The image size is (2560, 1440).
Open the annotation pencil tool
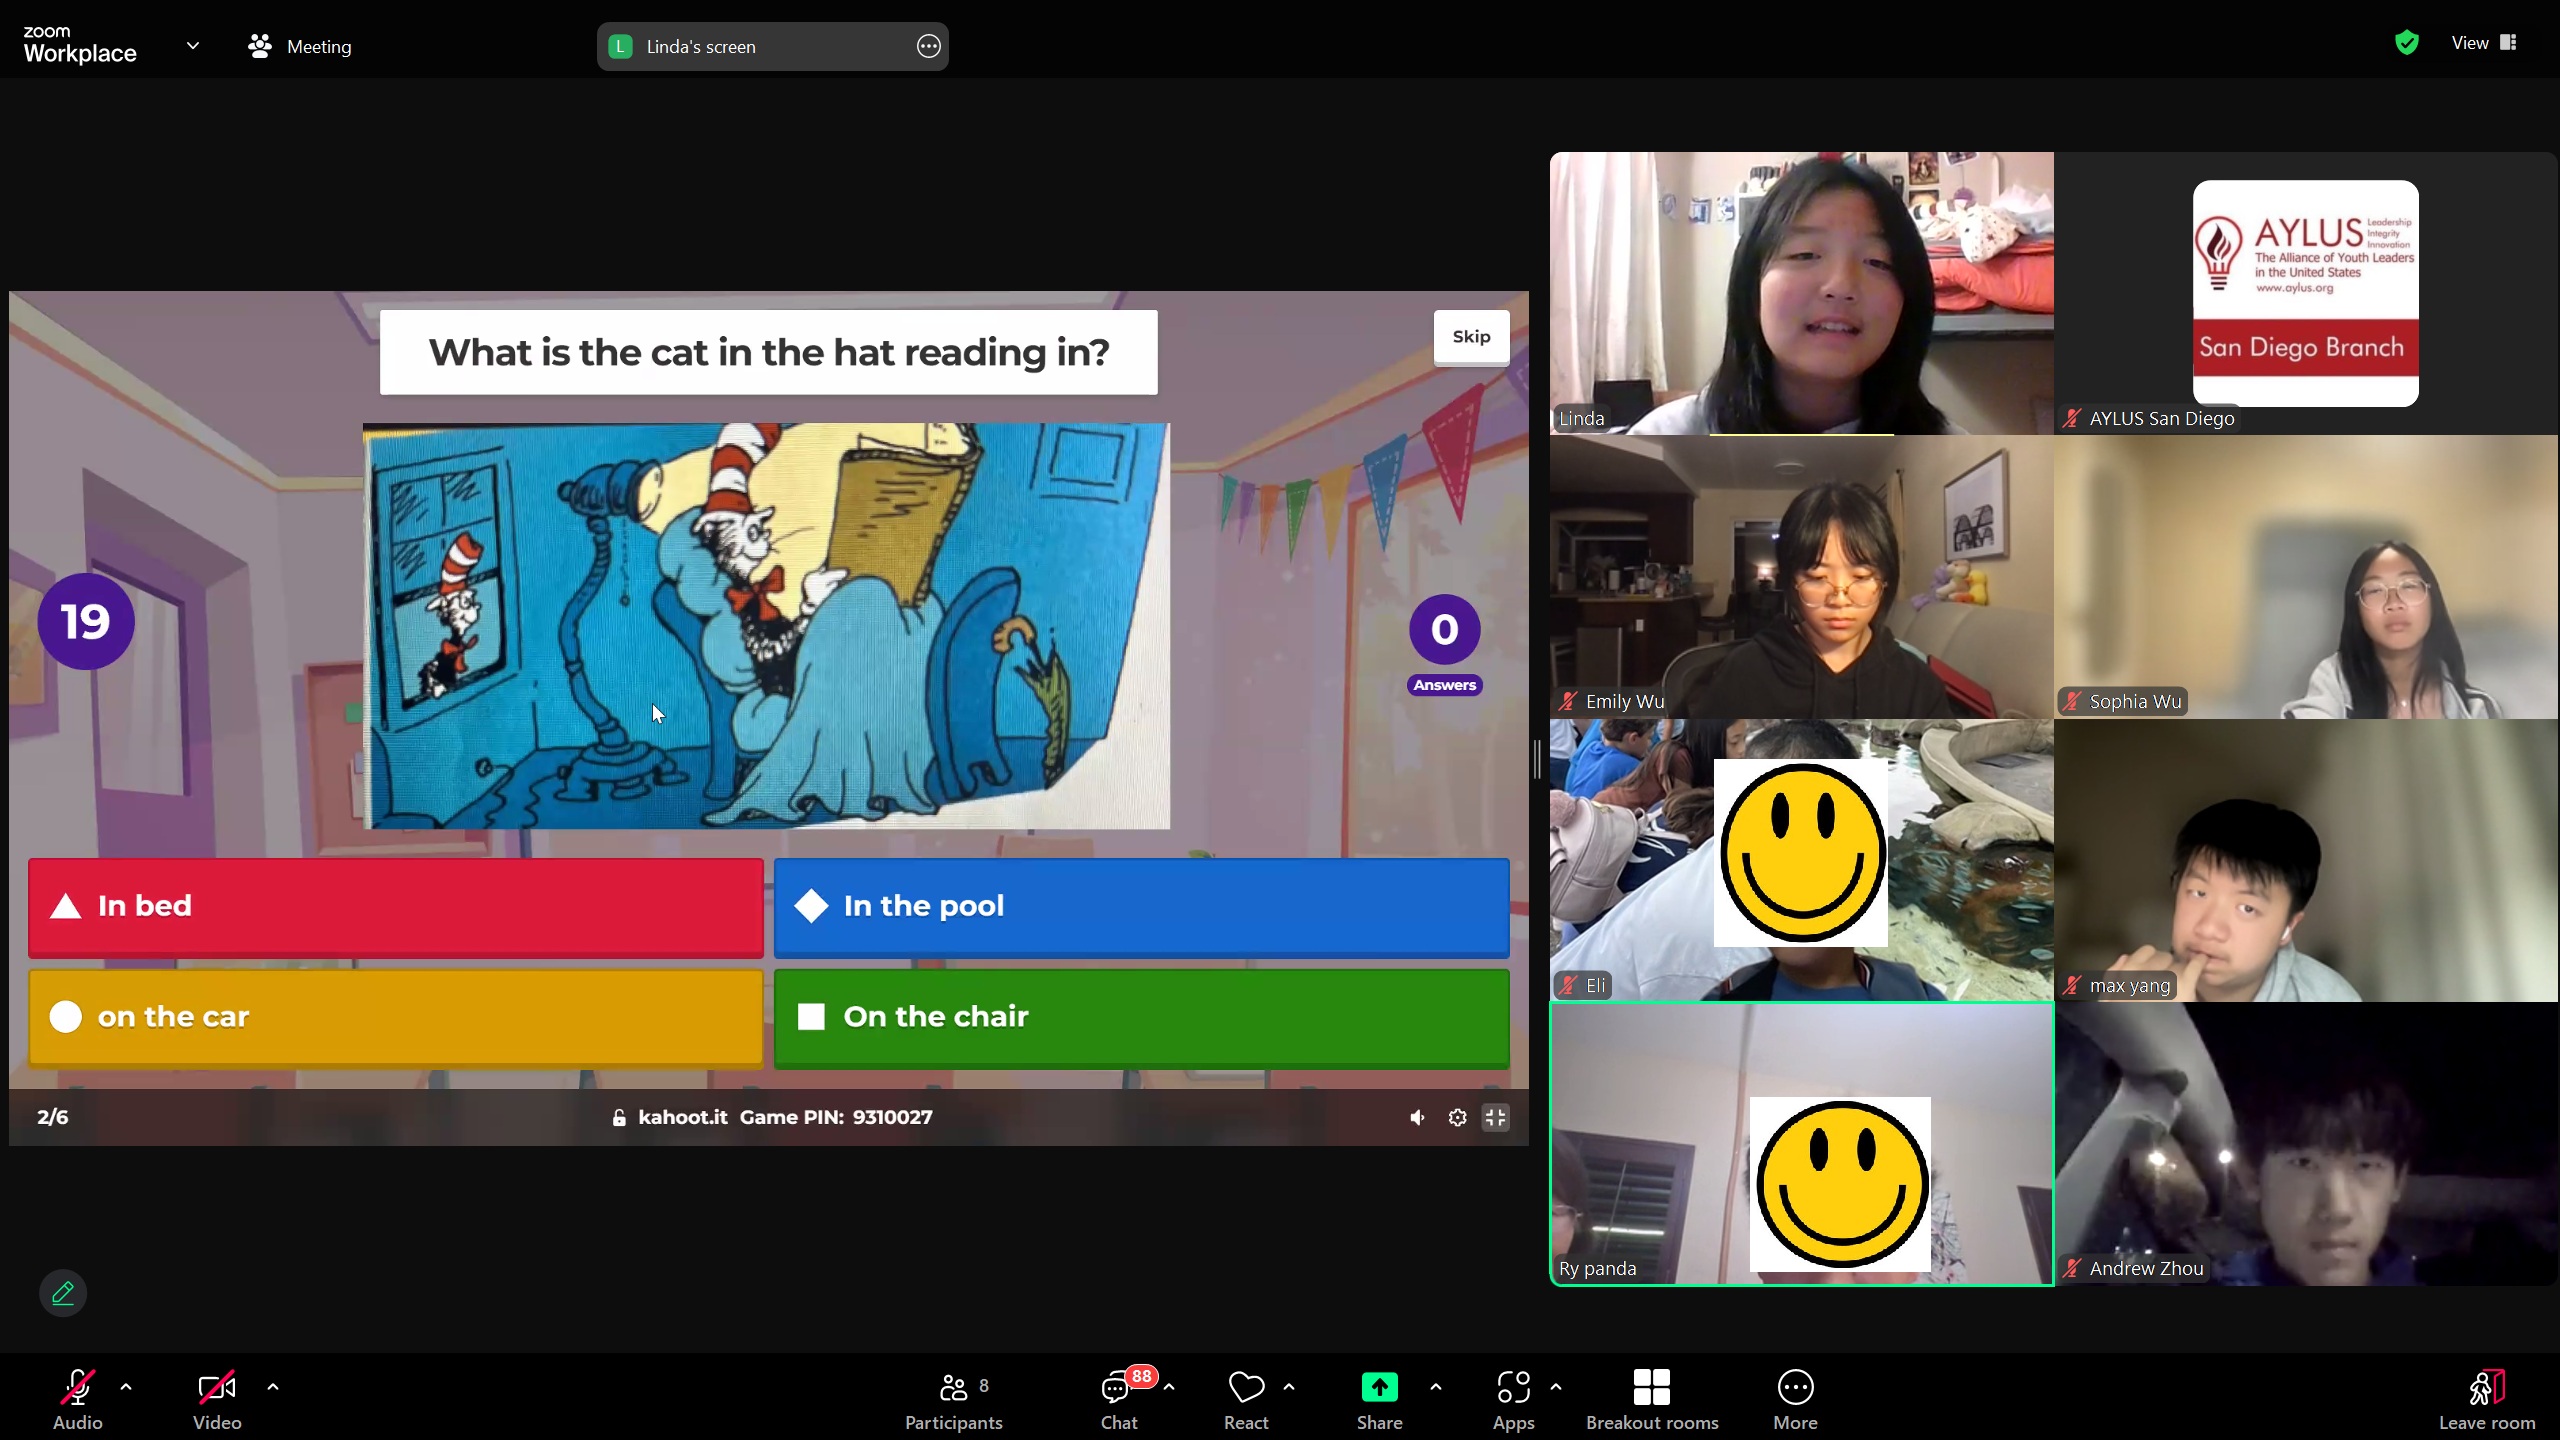click(63, 1293)
